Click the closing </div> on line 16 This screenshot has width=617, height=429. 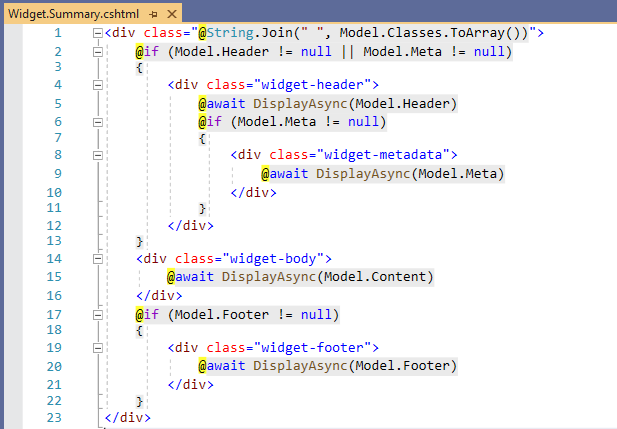(159, 296)
